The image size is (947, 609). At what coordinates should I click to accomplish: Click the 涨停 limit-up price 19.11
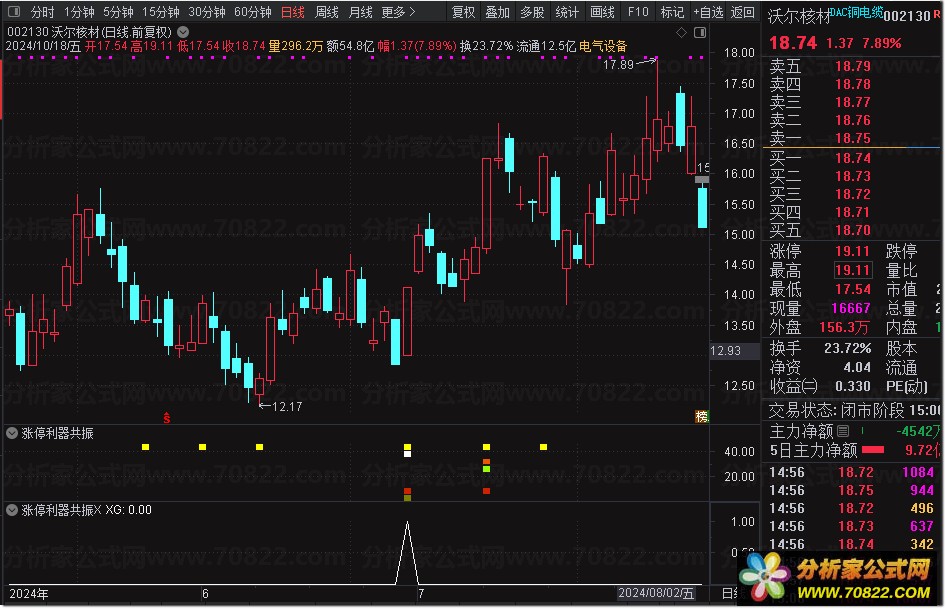[853, 251]
